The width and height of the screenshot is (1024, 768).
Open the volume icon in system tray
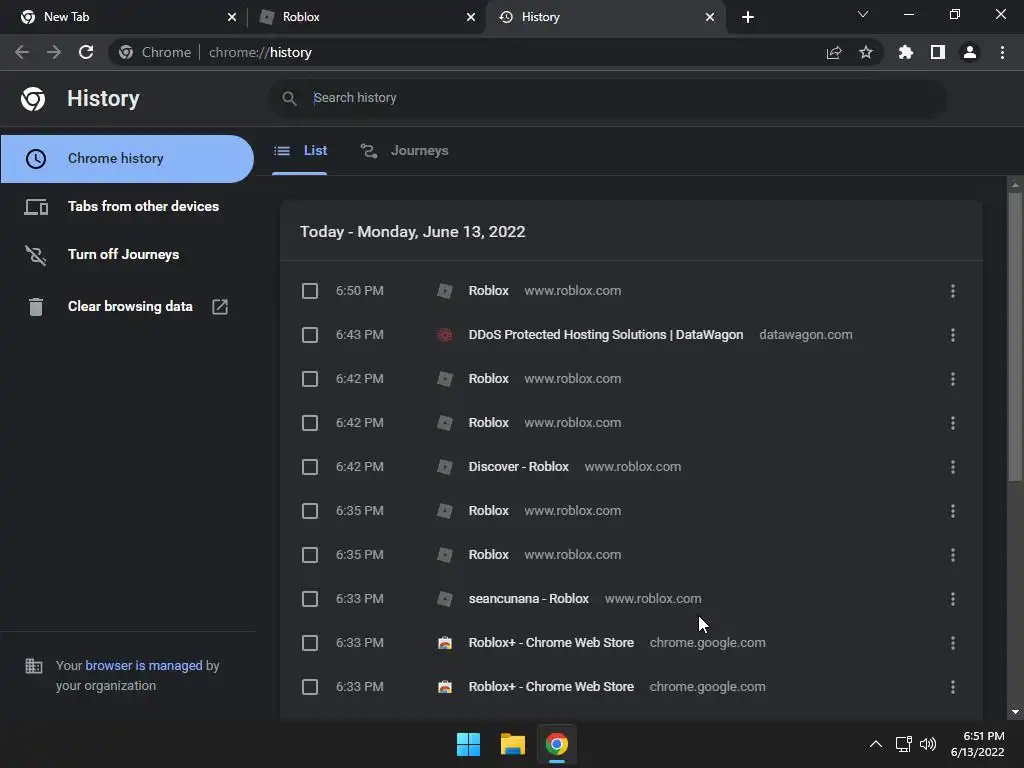tap(928, 744)
